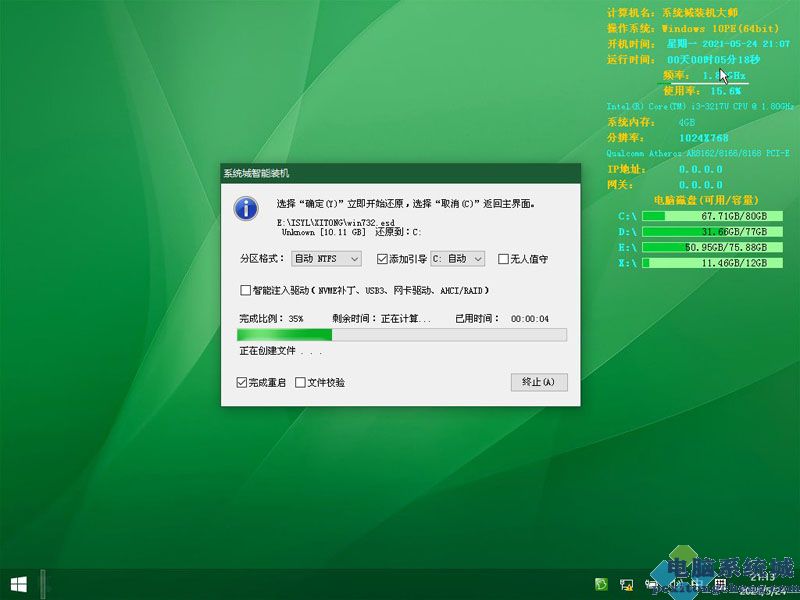
Task: Enable the 文件校验 checkbox
Action: tap(301, 382)
